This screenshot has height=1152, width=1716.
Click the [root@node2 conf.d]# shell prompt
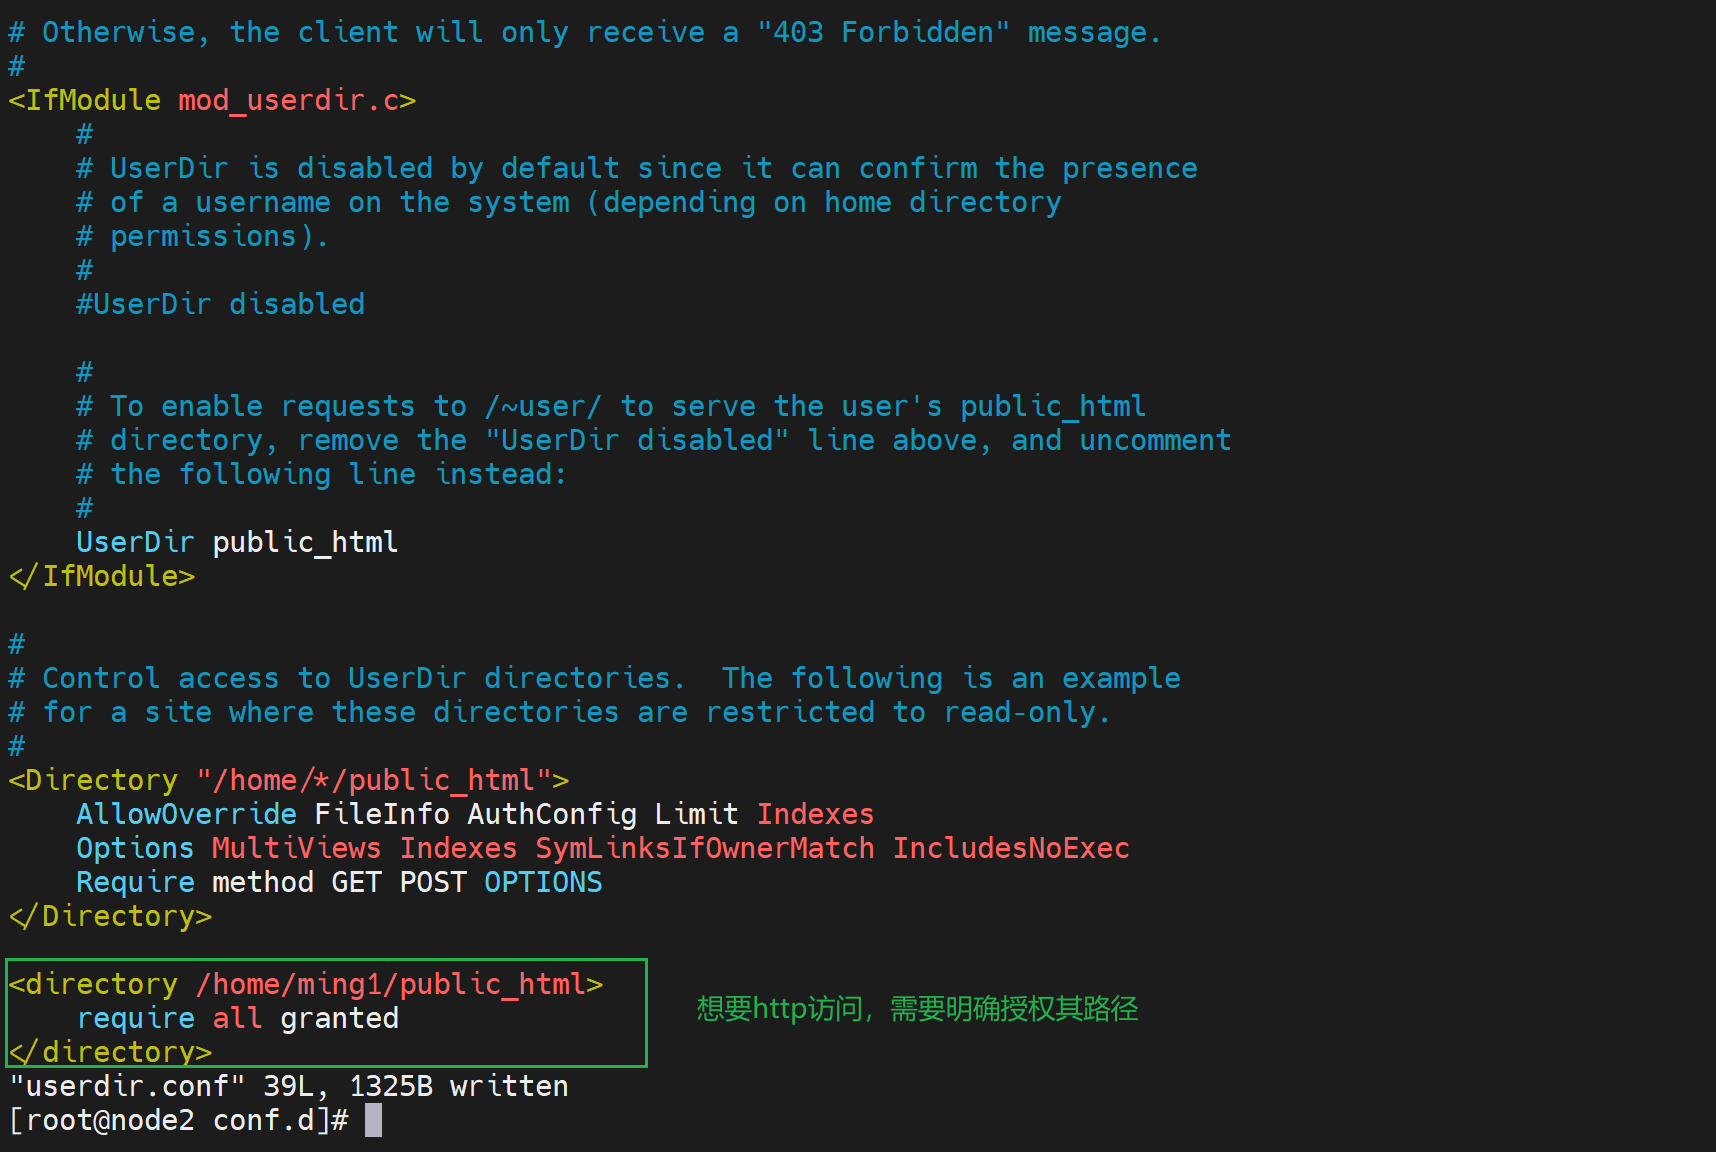tap(179, 1120)
